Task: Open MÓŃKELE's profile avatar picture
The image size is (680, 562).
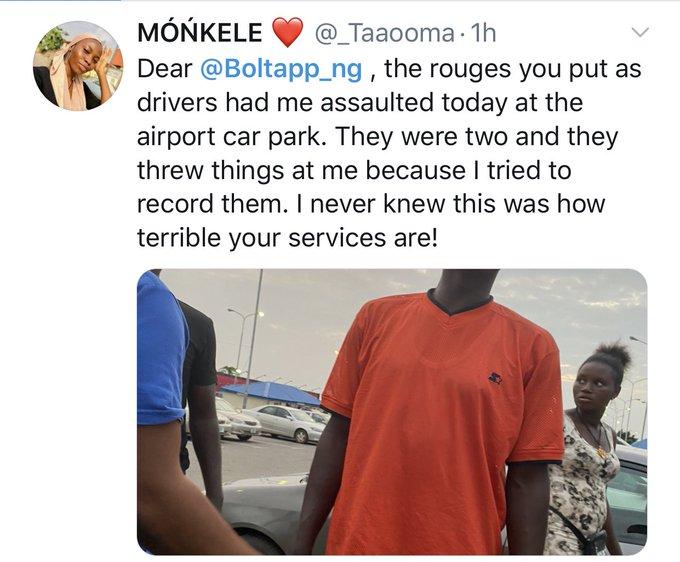Action: pos(78,66)
